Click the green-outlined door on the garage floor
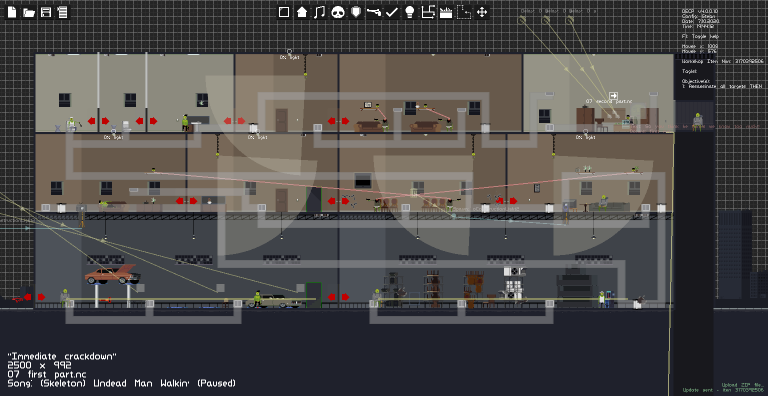The width and height of the screenshot is (768, 396). pyautogui.click(x=313, y=295)
